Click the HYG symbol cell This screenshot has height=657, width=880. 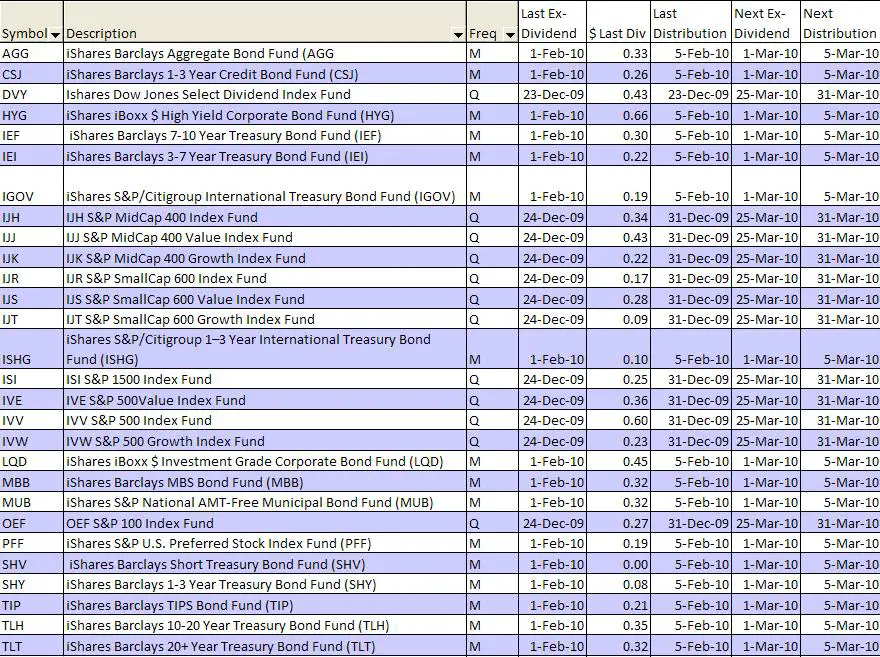click(32, 115)
